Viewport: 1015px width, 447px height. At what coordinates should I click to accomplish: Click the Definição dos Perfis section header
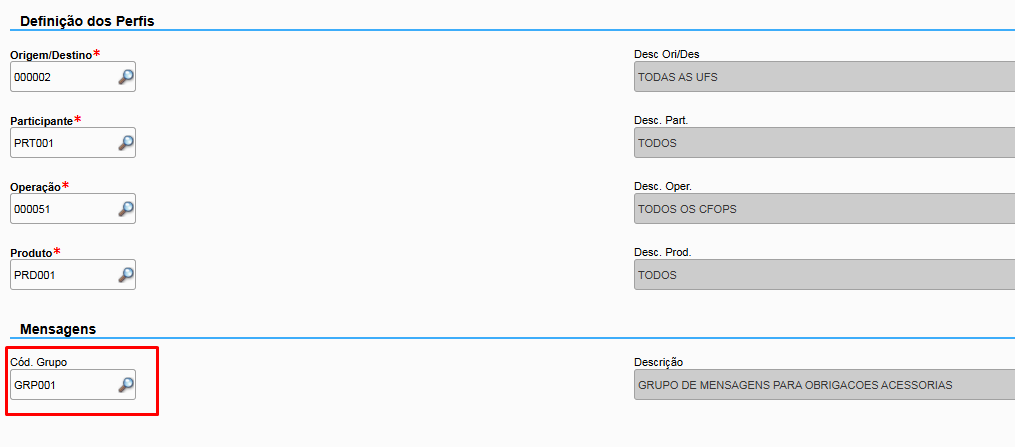point(87,20)
